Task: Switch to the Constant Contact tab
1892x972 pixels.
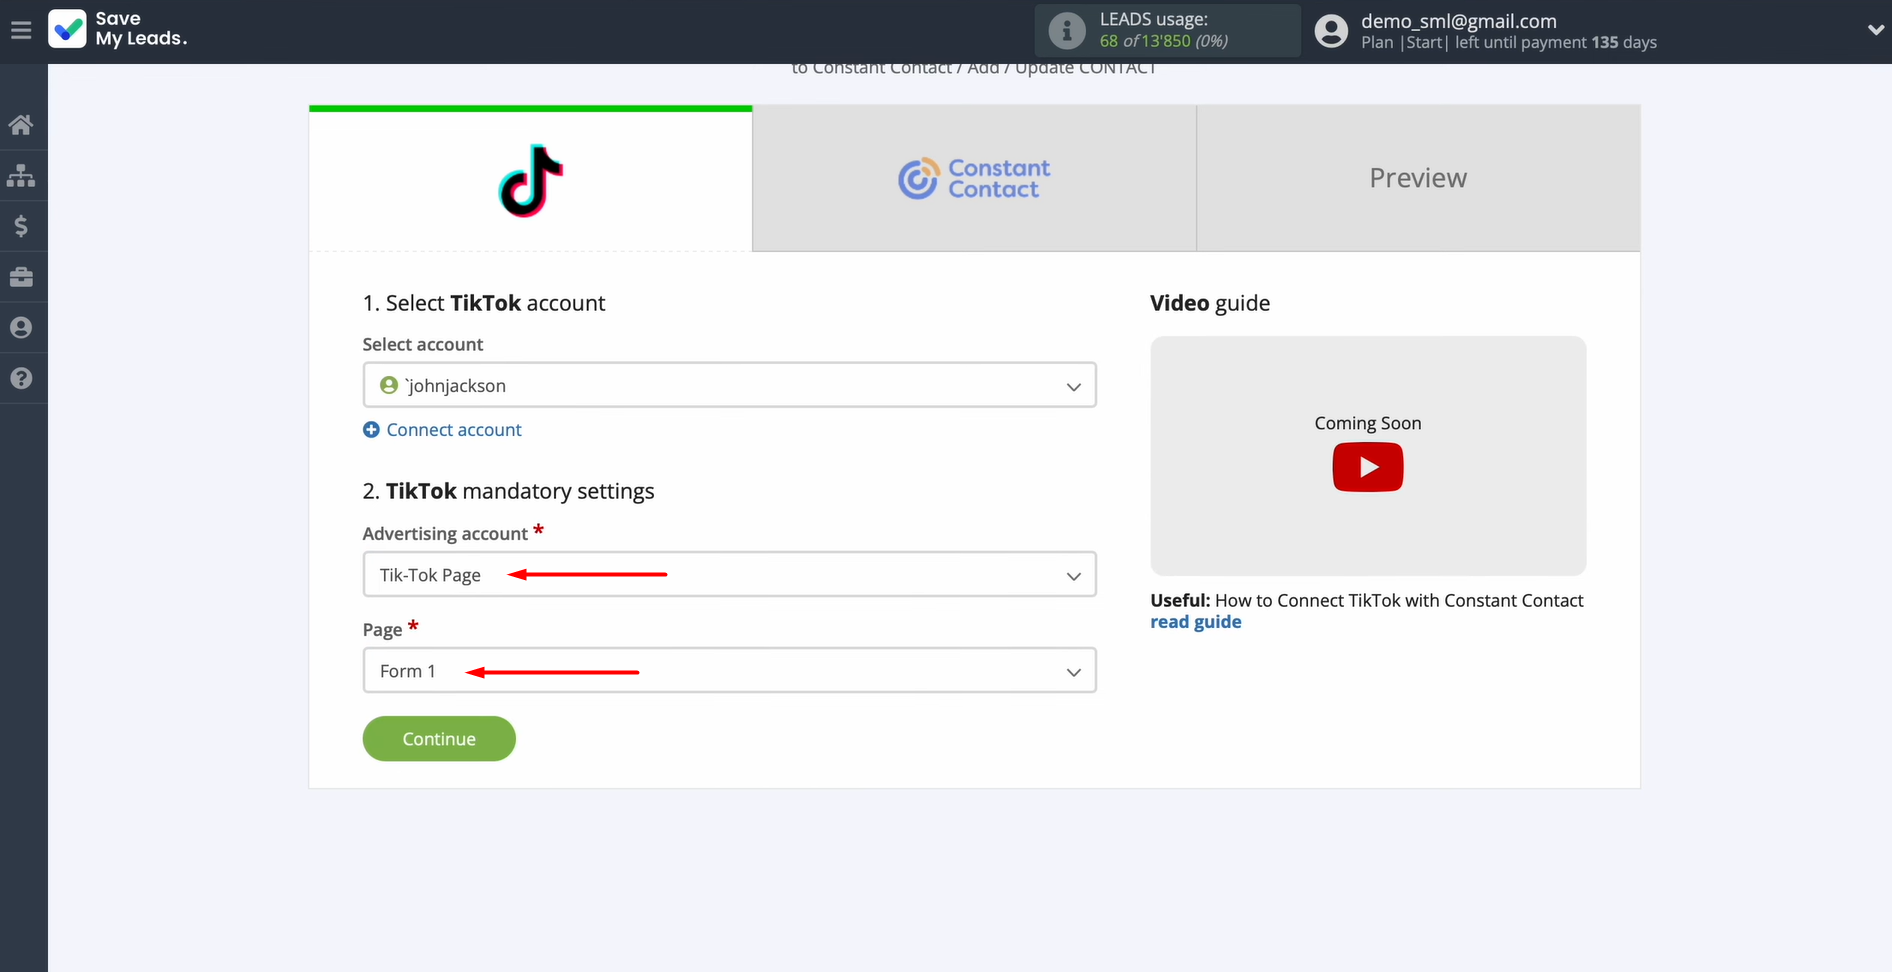Action: (x=973, y=178)
